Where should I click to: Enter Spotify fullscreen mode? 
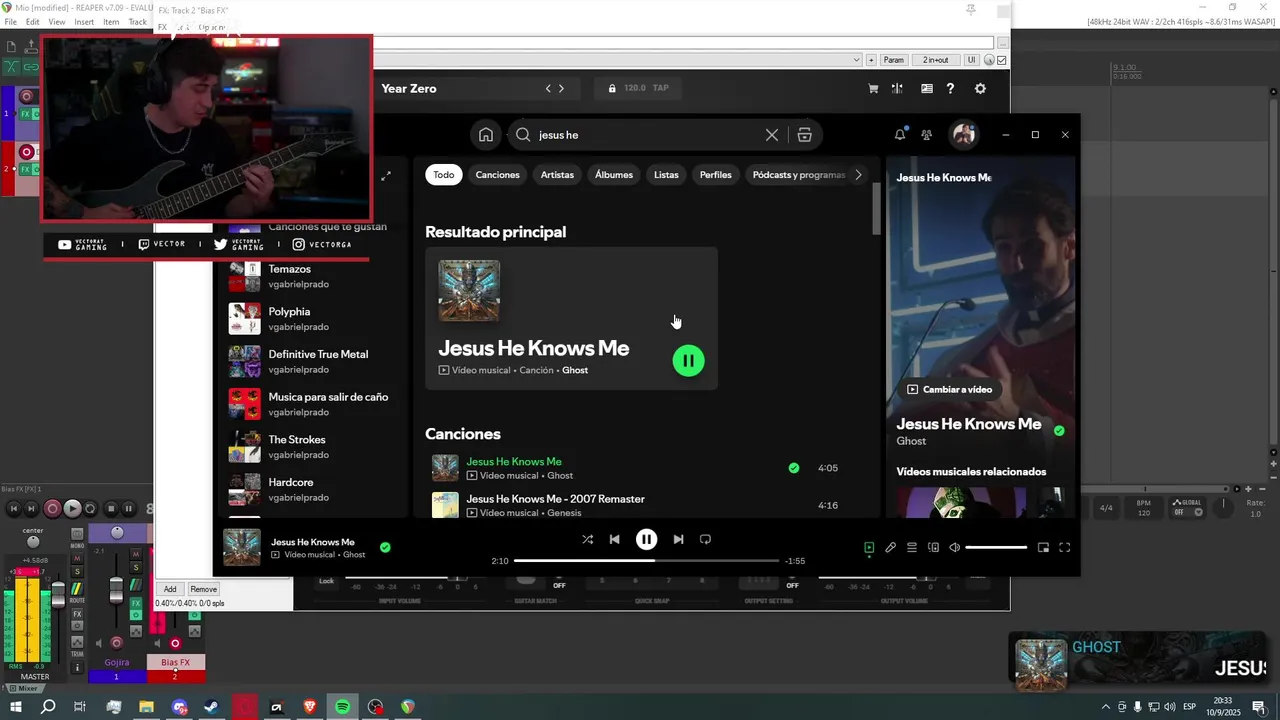[1064, 547]
